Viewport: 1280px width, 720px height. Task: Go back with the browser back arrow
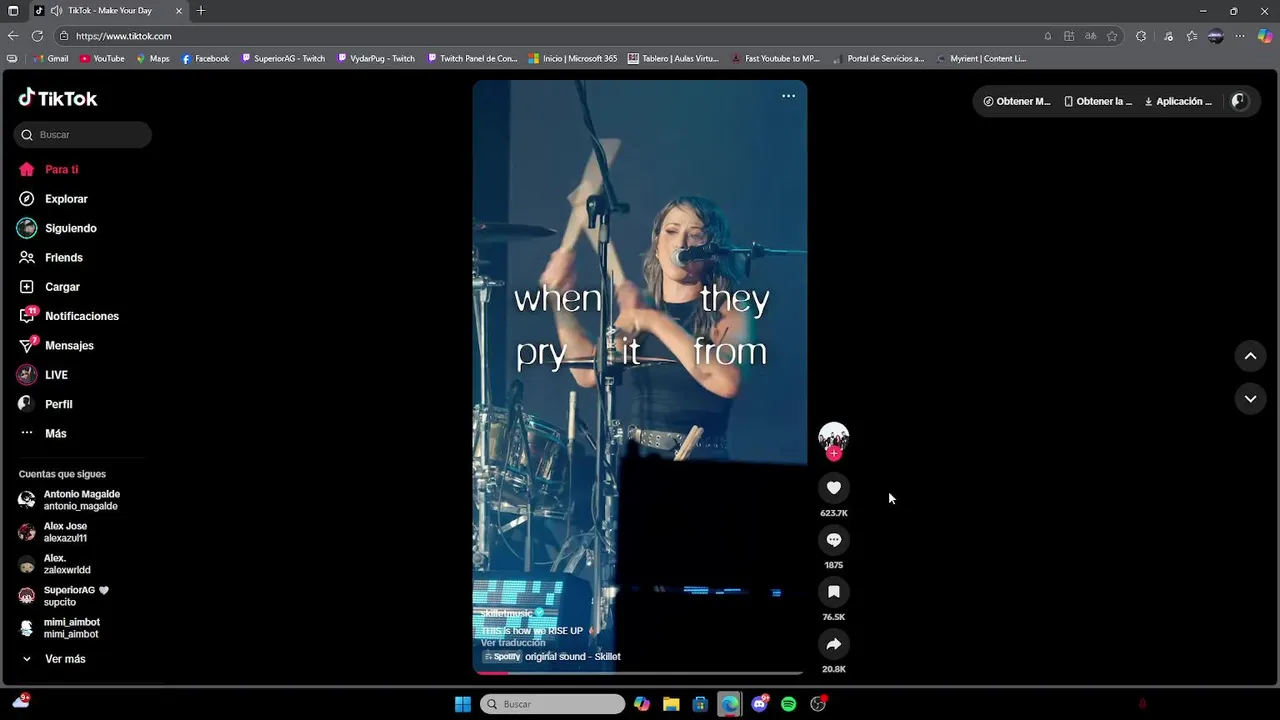(x=13, y=36)
